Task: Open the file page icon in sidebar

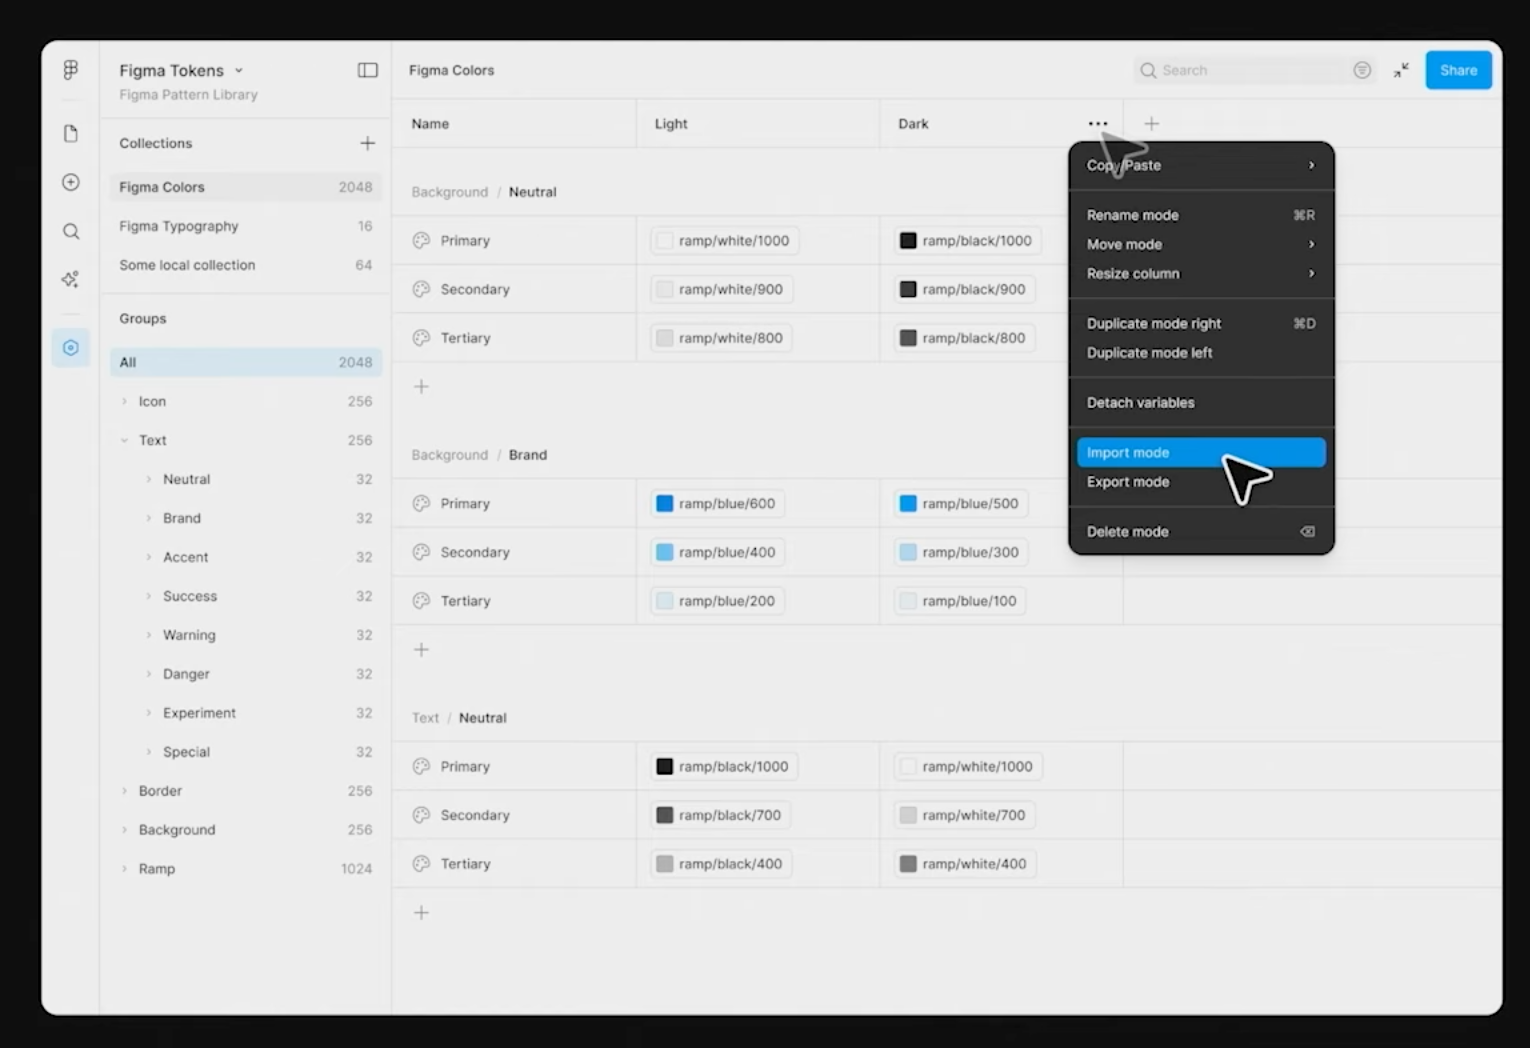Action: [70, 134]
